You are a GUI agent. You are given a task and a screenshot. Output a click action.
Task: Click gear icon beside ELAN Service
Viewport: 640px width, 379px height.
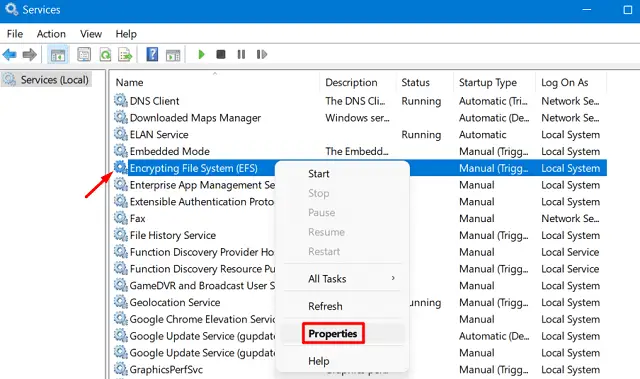[121, 134]
